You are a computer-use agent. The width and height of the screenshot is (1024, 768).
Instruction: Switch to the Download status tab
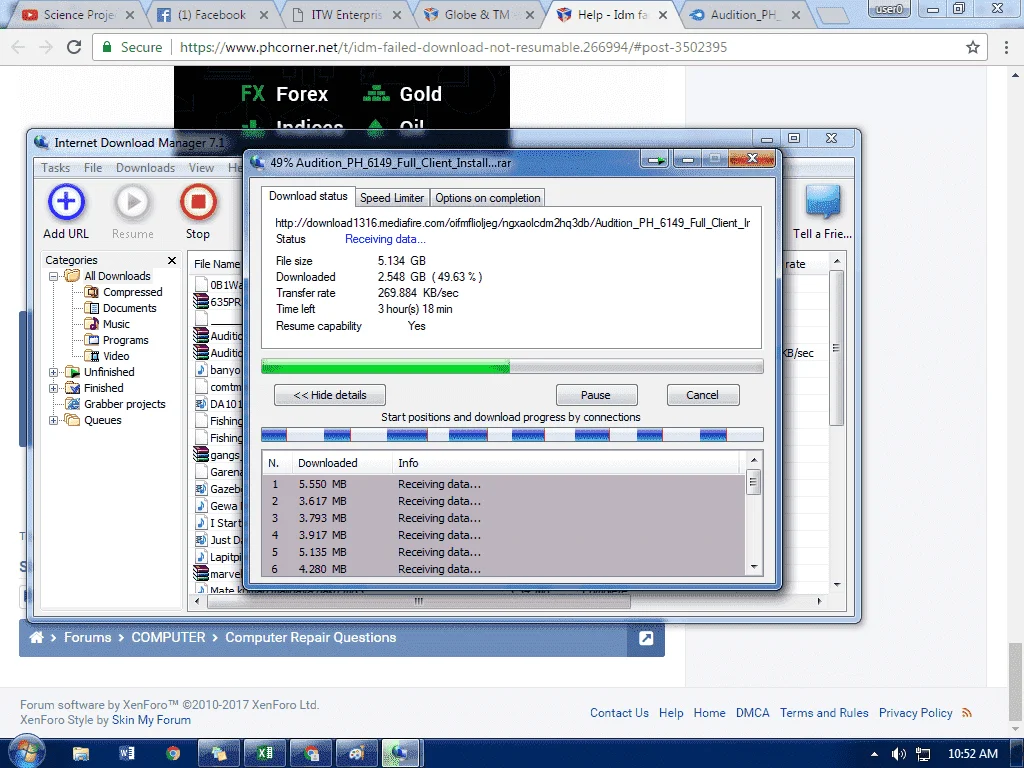(308, 196)
